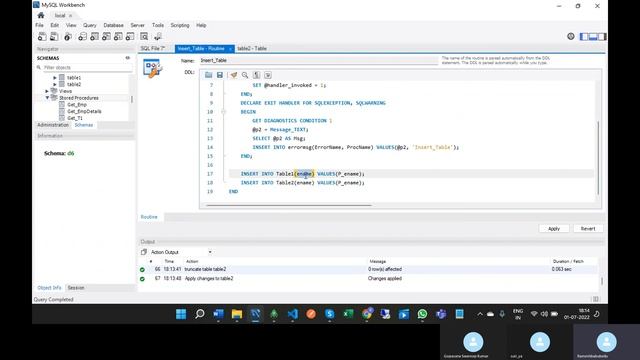Create a new view toolbar icon
Image resolution: width=640 pixels, height=360 pixels.
pyautogui.click(x=106, y=37)
